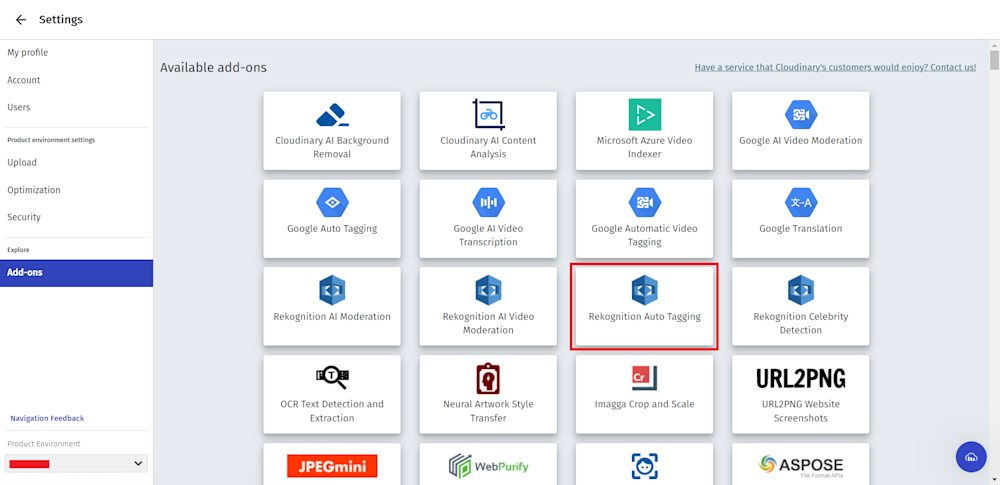This screenshot has width=1000, height=485.
Task: Select the Add-ons sidebar item
Action: pyautogui.click(x=77, y=273)
